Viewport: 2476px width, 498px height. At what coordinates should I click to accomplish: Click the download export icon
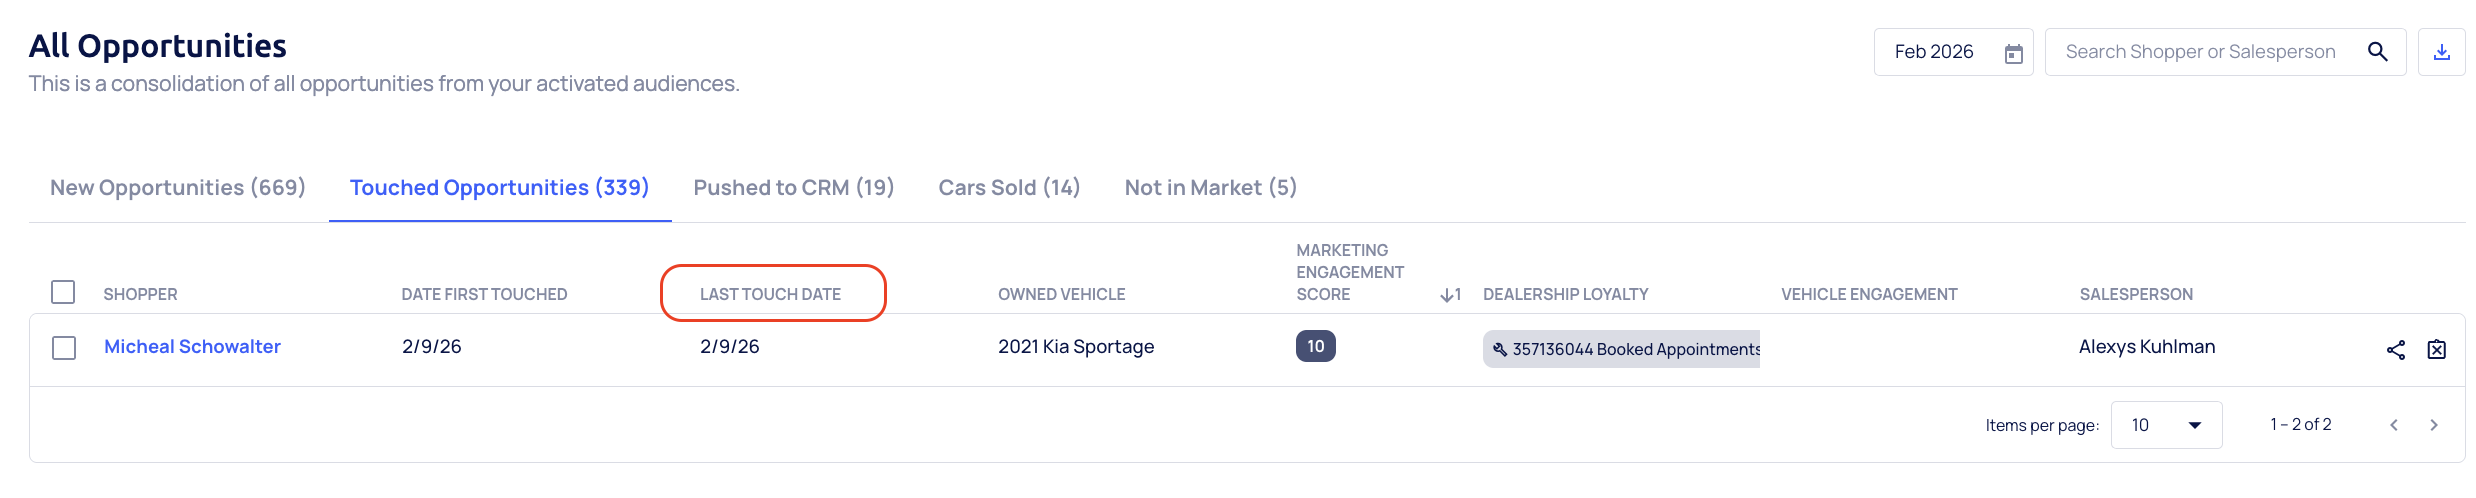[x=2441, y=52]
